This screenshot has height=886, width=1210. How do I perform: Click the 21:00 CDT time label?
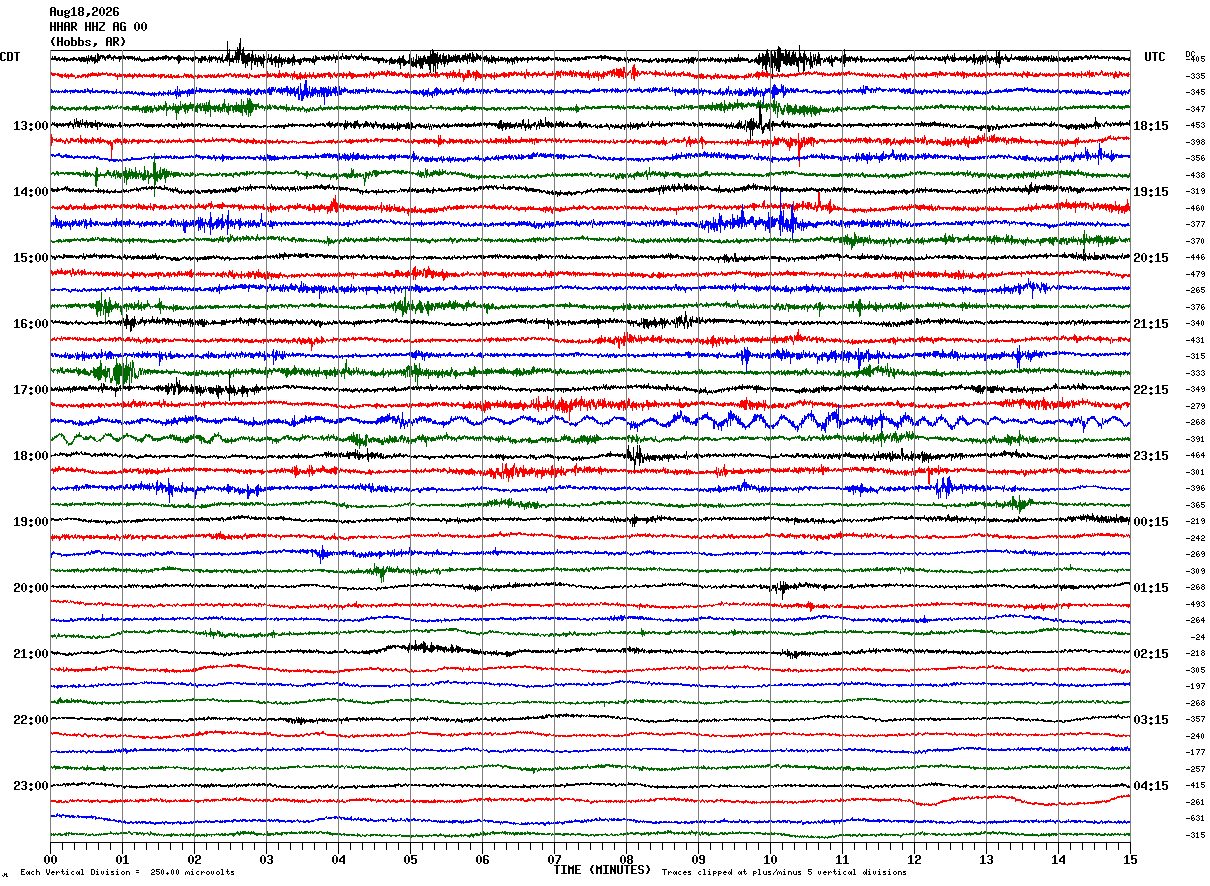pyautogui.click(x=31, y=654)
